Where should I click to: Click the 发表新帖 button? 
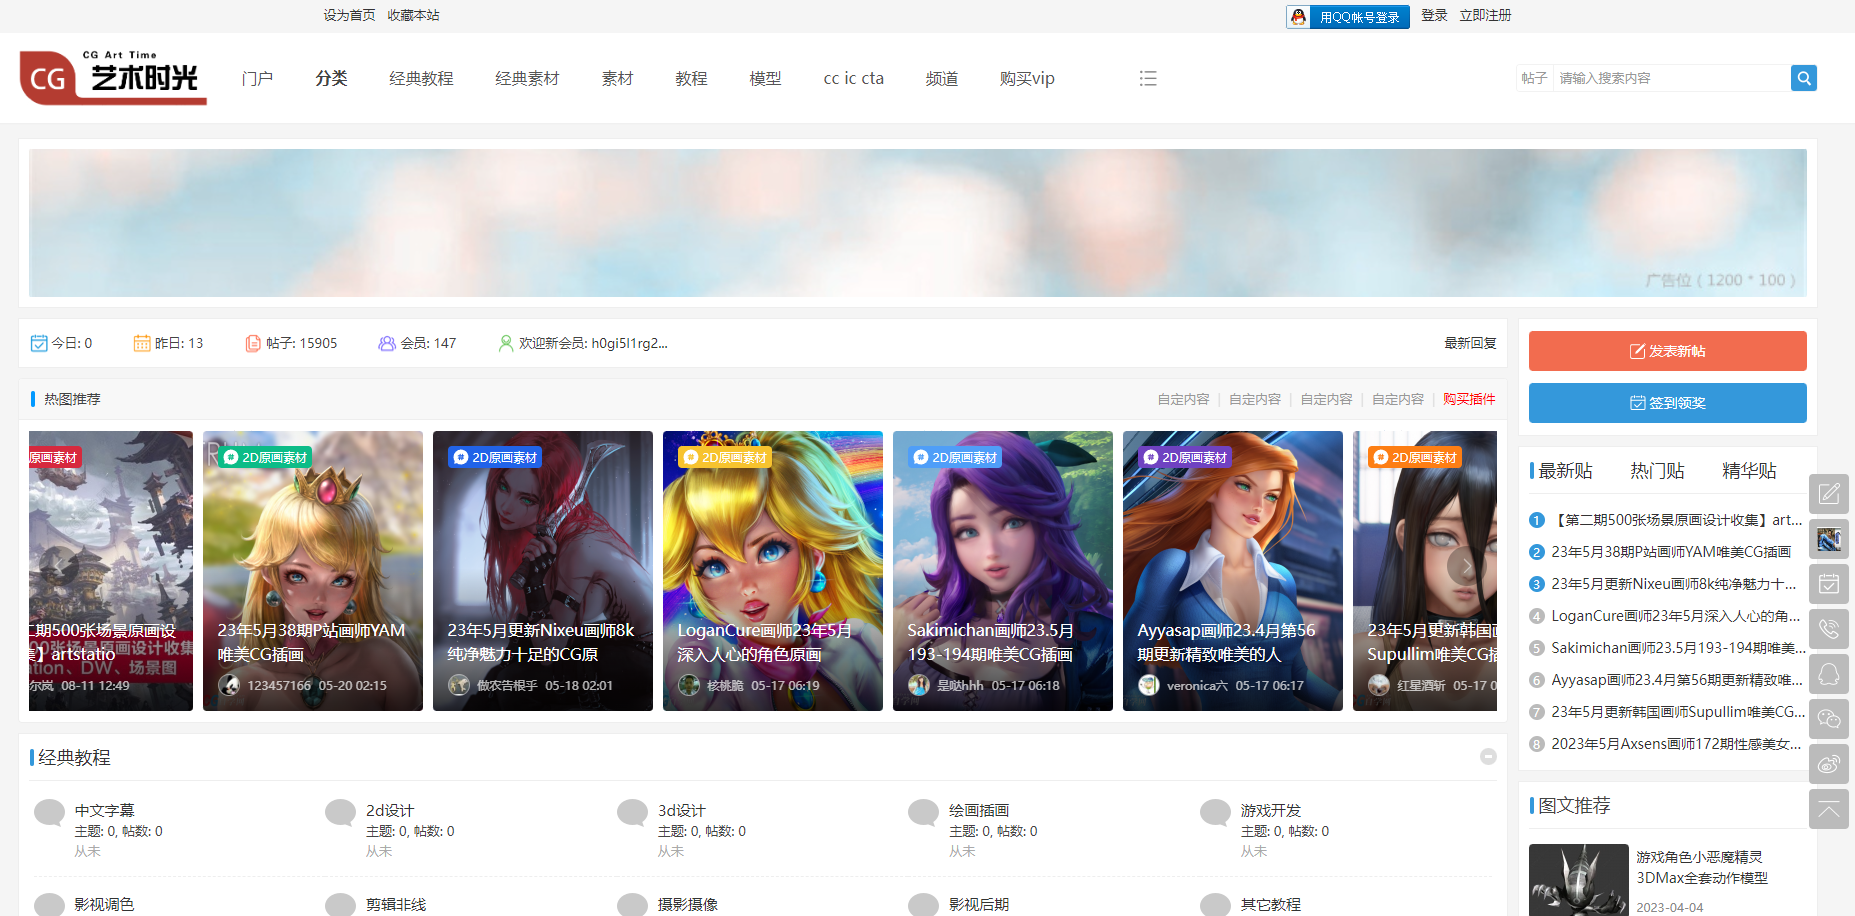1667,351
